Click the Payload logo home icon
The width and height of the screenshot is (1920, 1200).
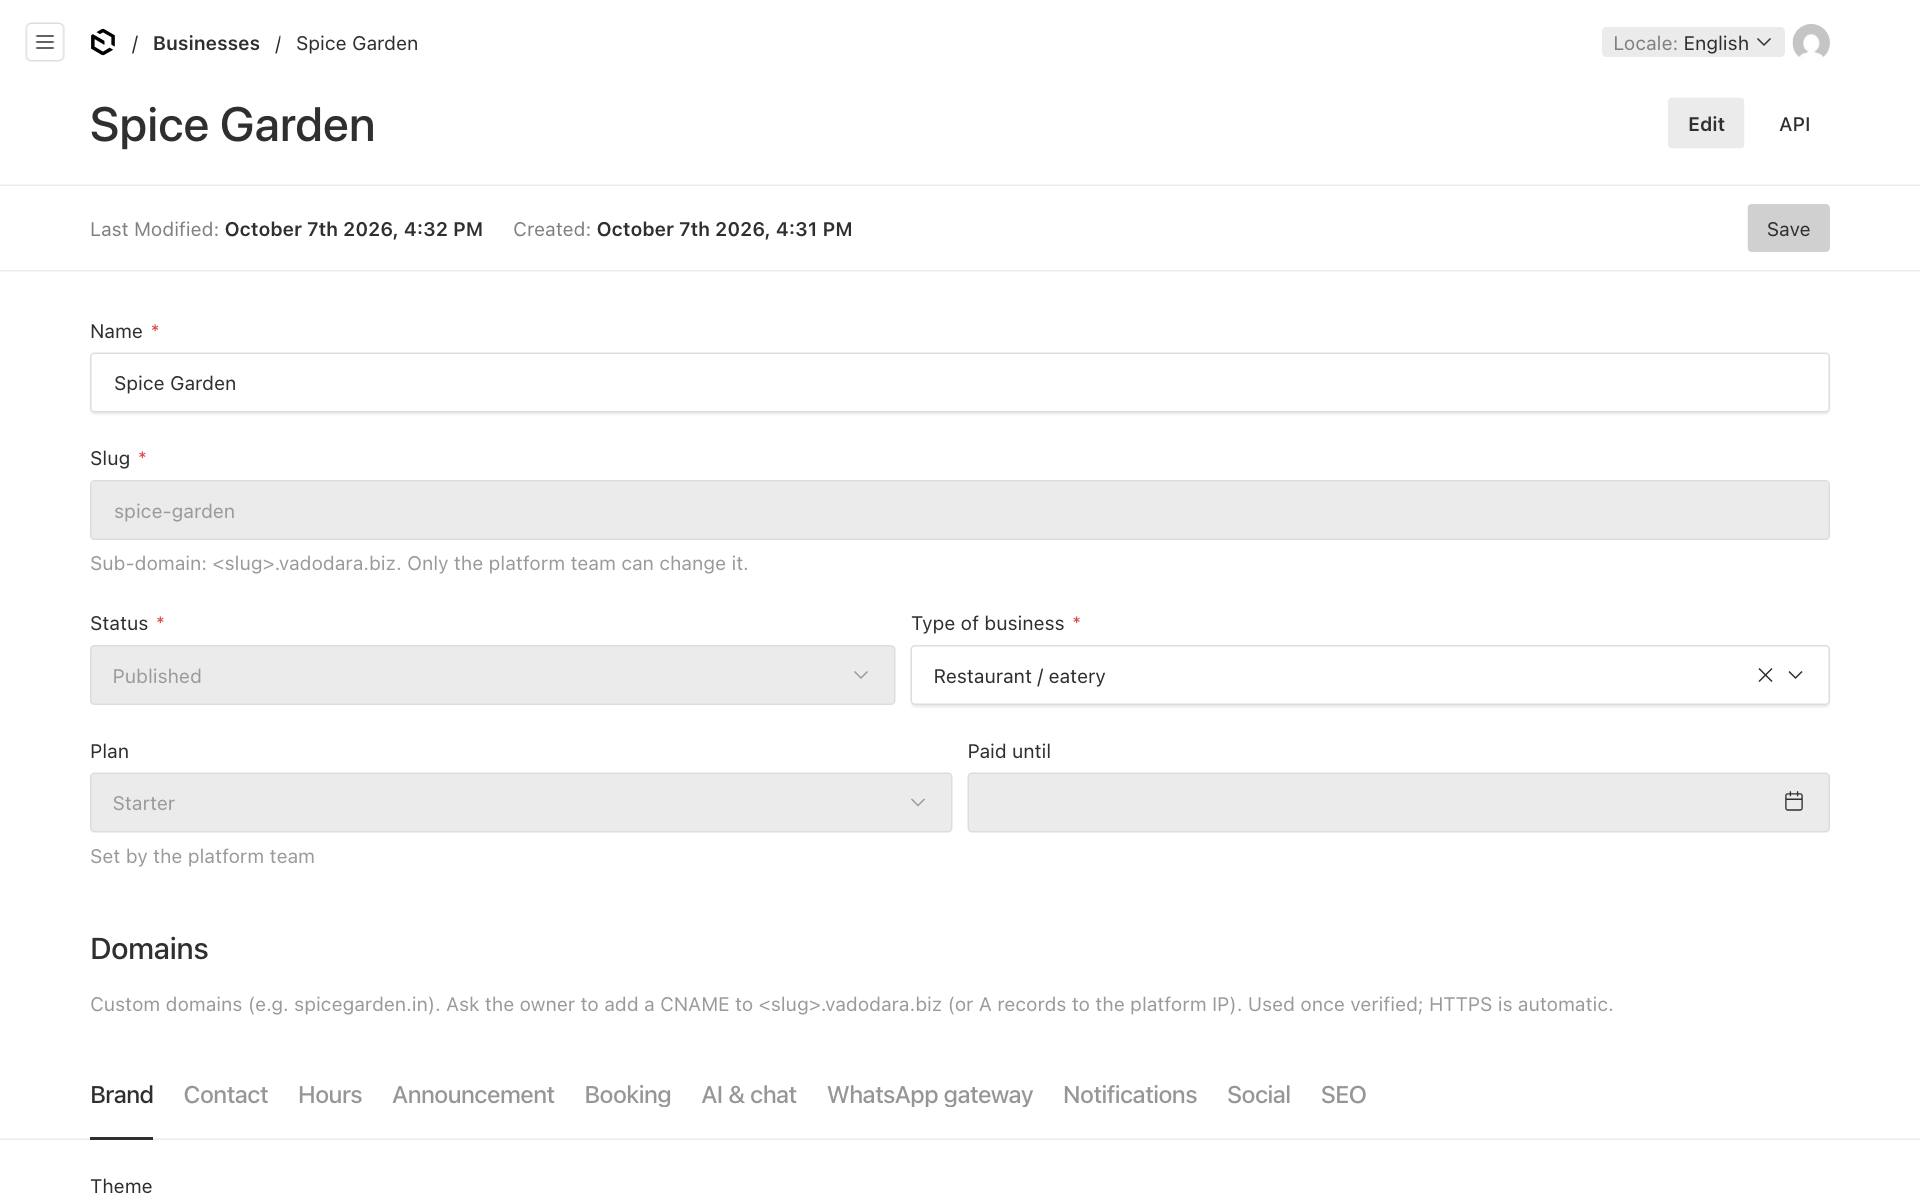[103, 42]
